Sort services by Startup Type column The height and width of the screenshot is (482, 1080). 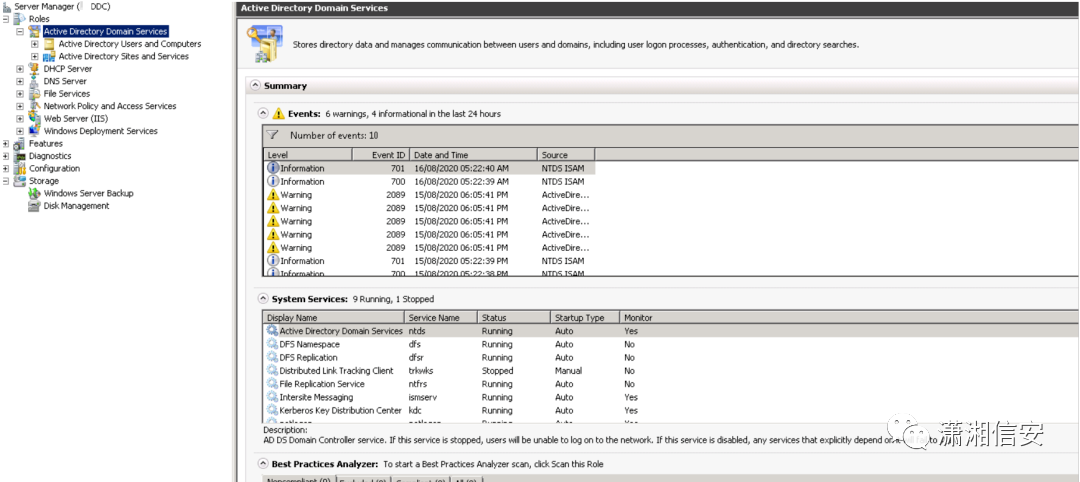[x=585, y=318]
